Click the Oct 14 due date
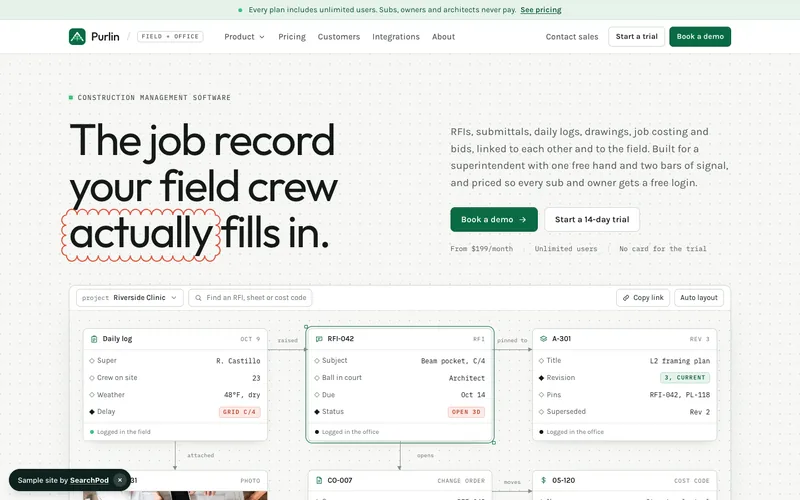Viewport: 800px width, 500px height. [473, 395]
